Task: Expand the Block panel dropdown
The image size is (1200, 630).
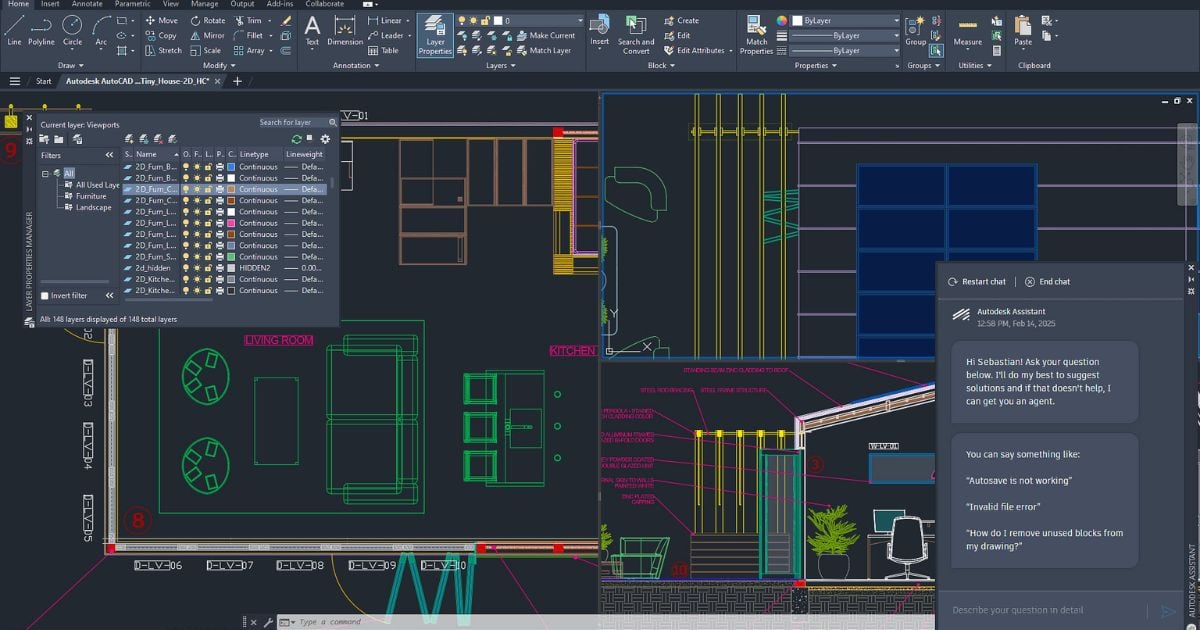Action: coord(661,65)
